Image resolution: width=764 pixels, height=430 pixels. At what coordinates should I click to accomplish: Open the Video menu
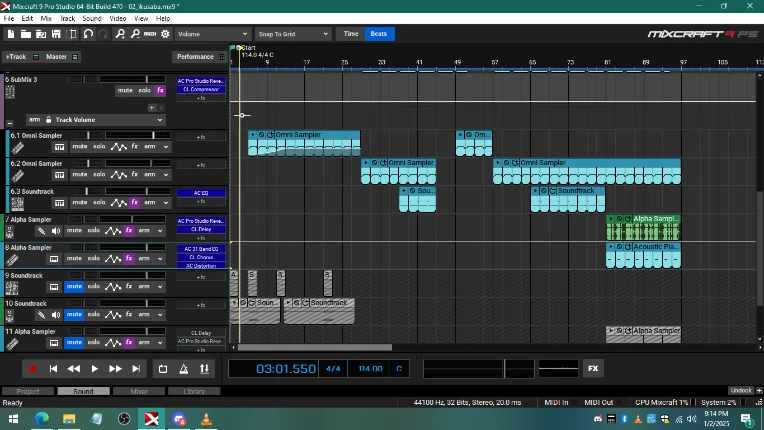(117, 19)
